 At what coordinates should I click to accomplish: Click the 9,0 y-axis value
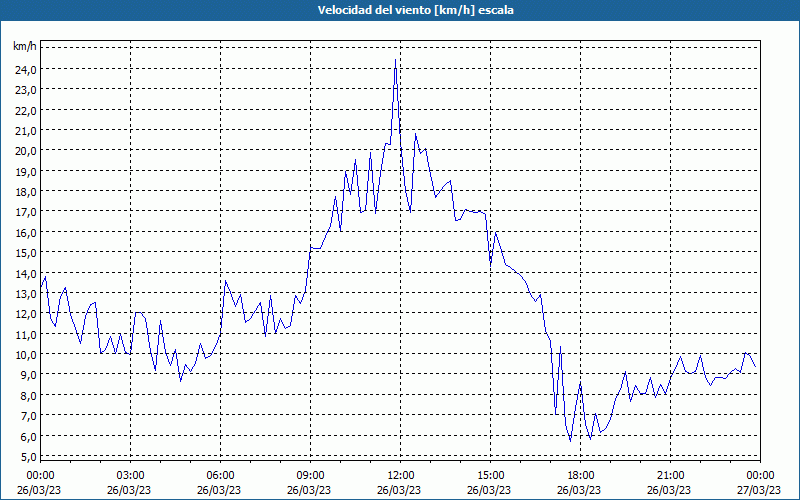28,375
